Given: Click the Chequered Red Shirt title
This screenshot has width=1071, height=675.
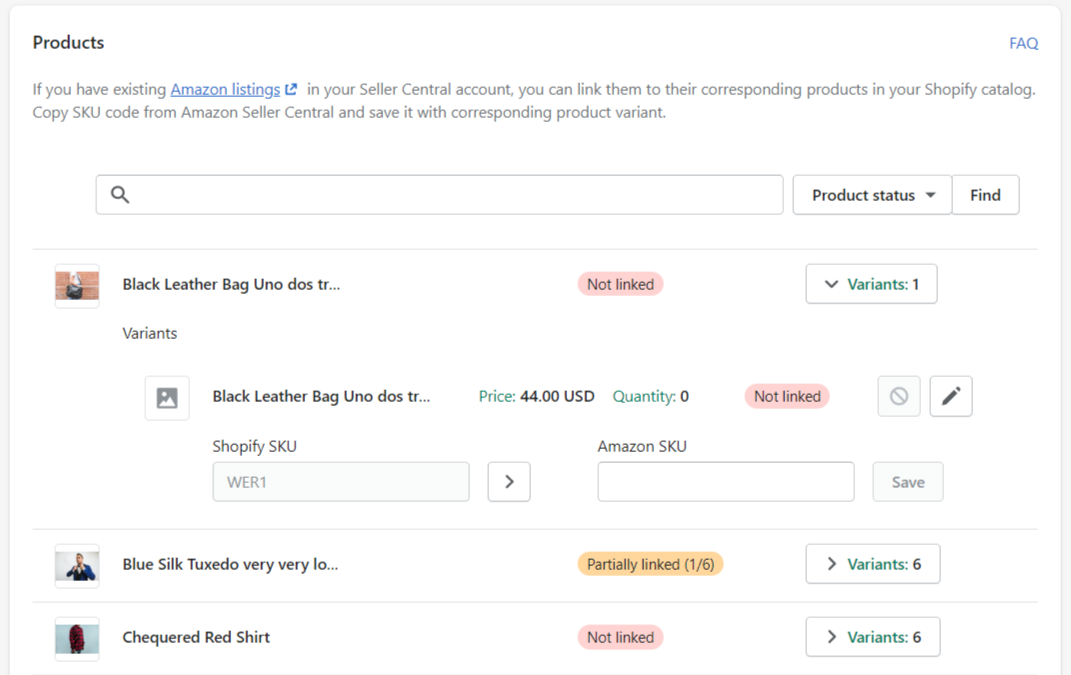Looking at the screenshot, I should tap(196, 637).
